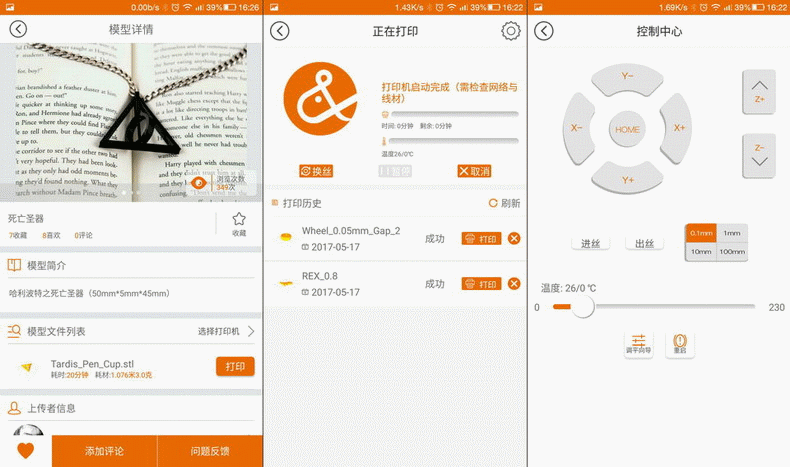Screen dimensions: 790x467
Task: Click the 暂停 pause button
Action: click(395, 171)
